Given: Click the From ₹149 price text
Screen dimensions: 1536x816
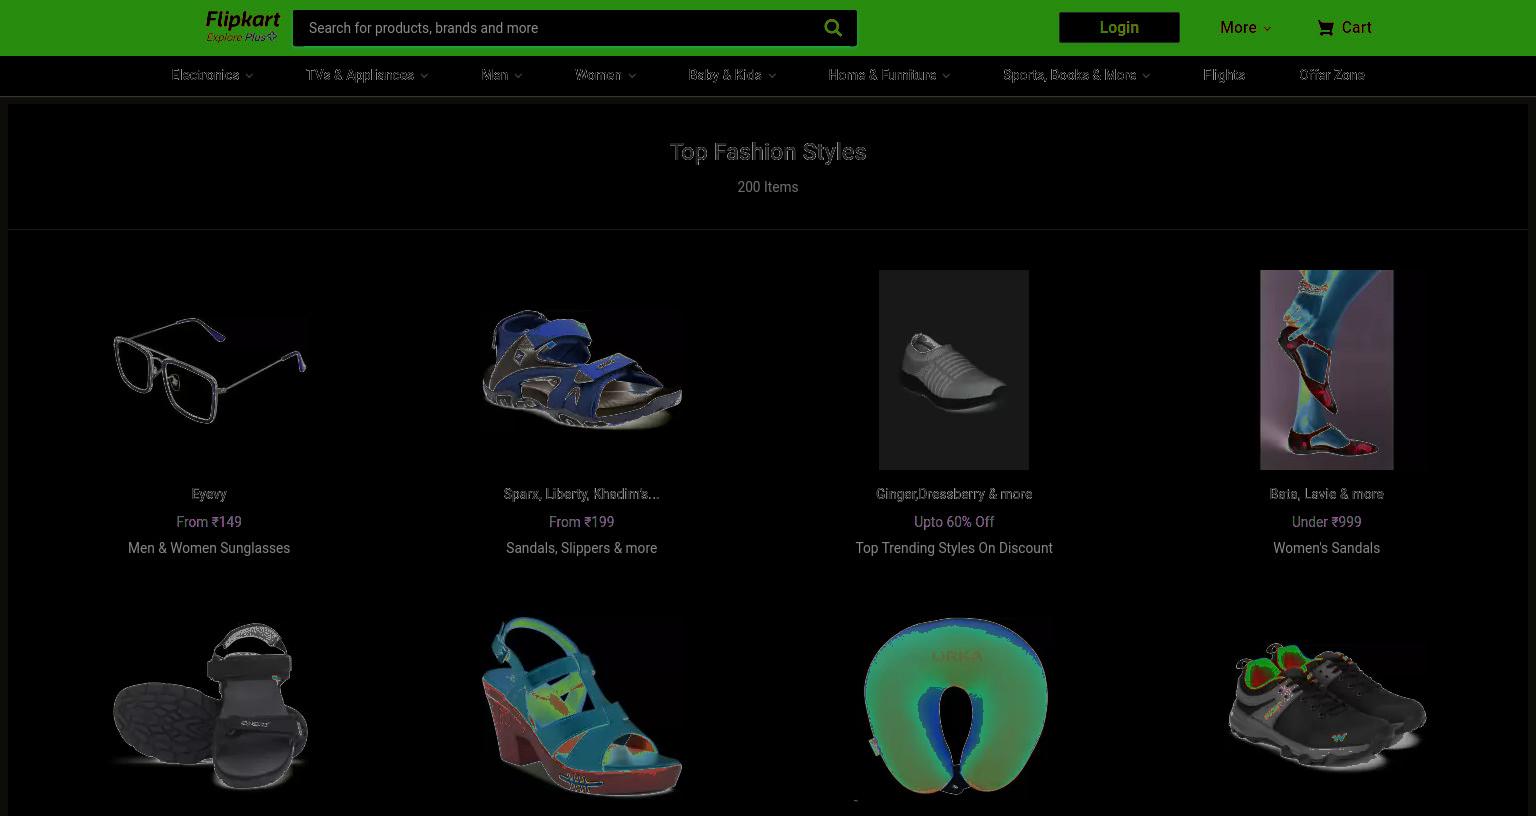Looking at the screenshot, I should click(x=209, y=522).
